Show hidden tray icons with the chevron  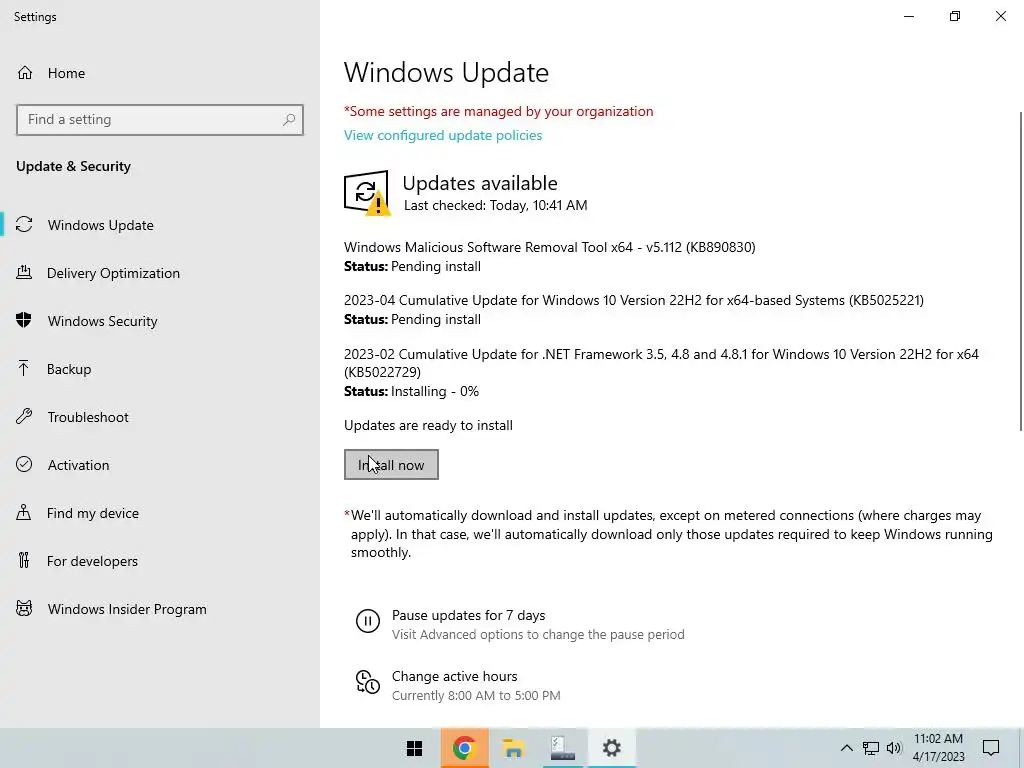846,748
